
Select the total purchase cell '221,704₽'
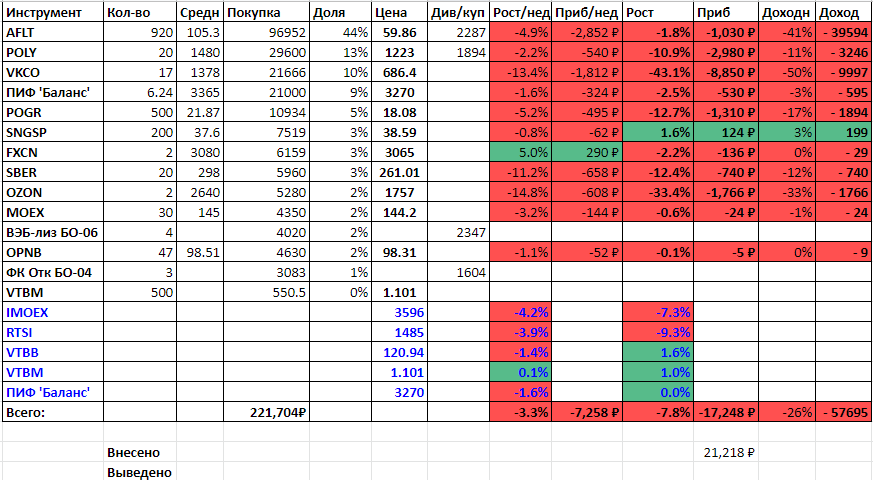(266, 413)
